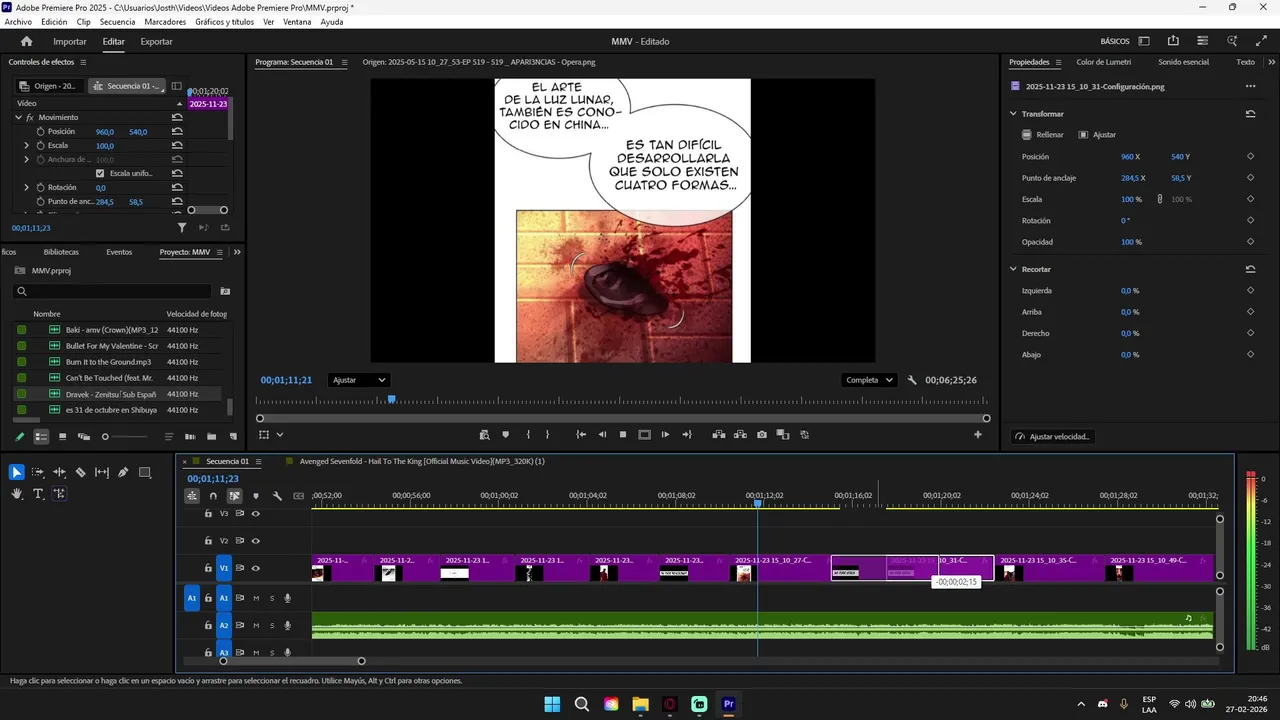Select the Razor tool
Image resolution: width=1280 pixels, height=720 pixels.
pos(81,472)
